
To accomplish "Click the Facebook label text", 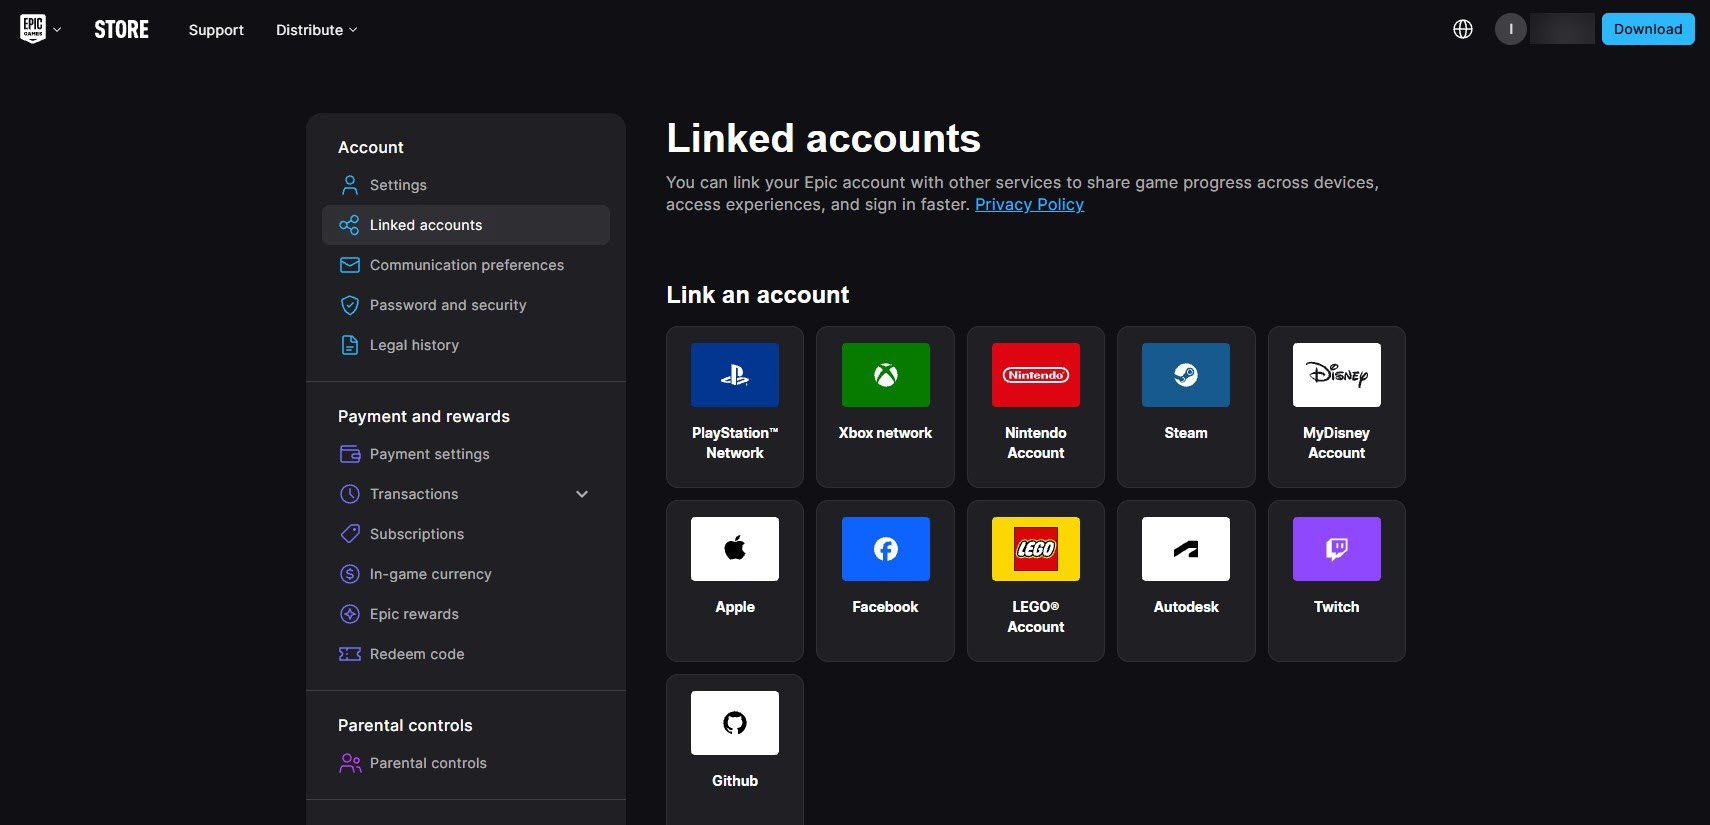I will (x=885, y=607).
